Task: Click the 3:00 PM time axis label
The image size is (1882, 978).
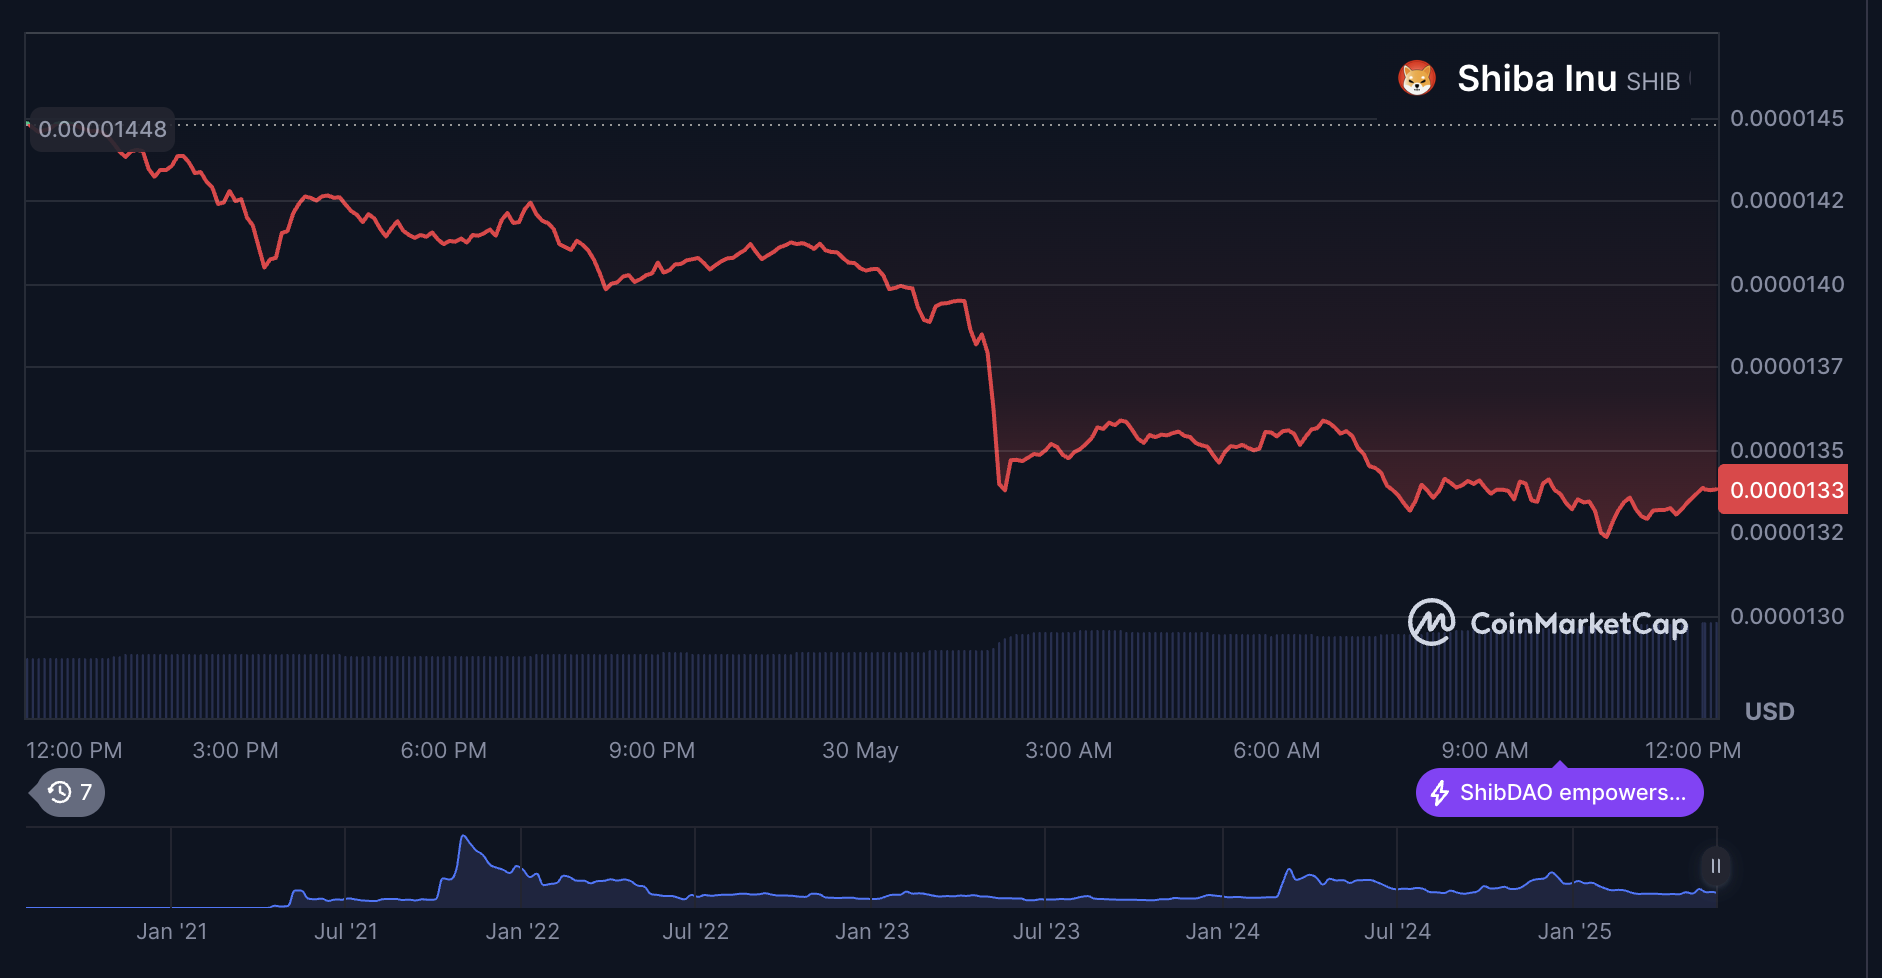Action: pyautogui.click(x=235, y=750)
